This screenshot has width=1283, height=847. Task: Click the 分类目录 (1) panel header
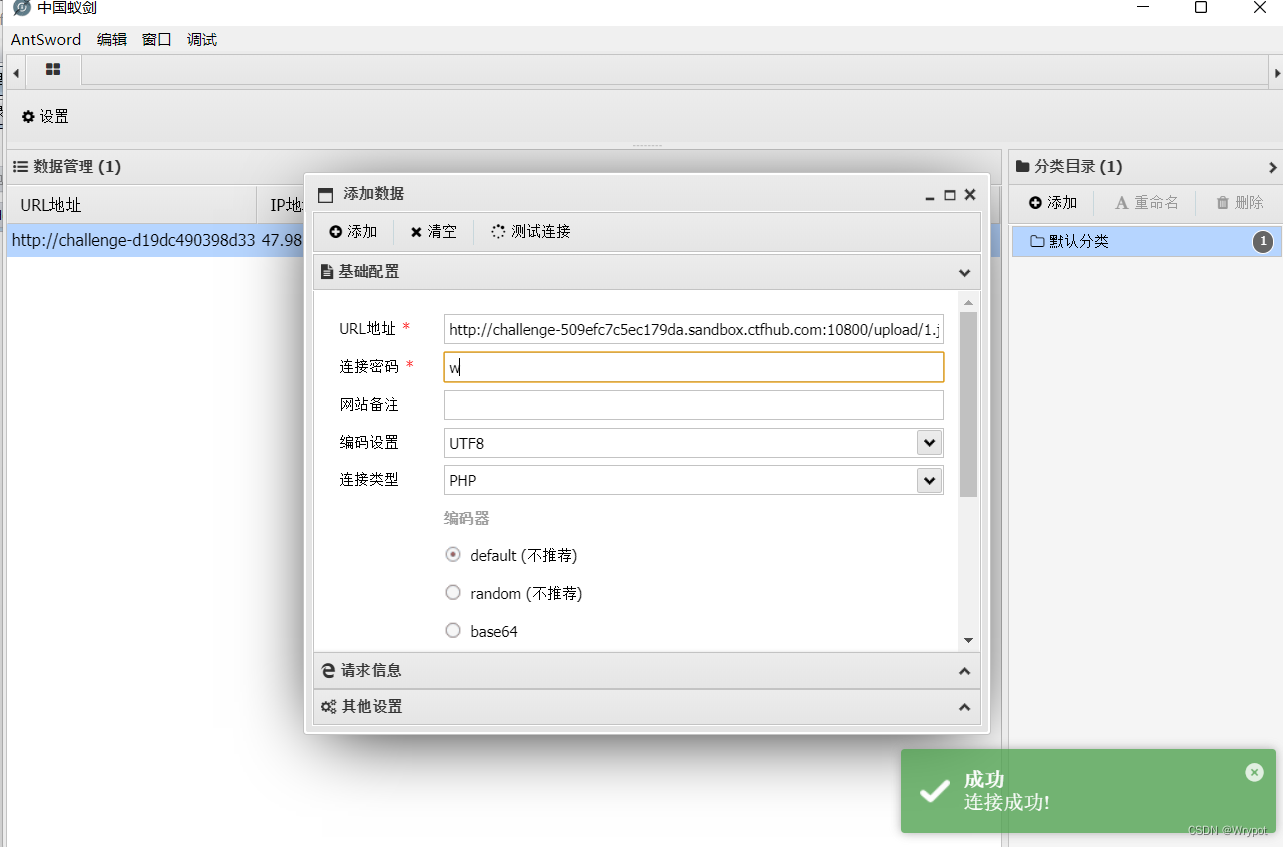(x=1145, y=167)
